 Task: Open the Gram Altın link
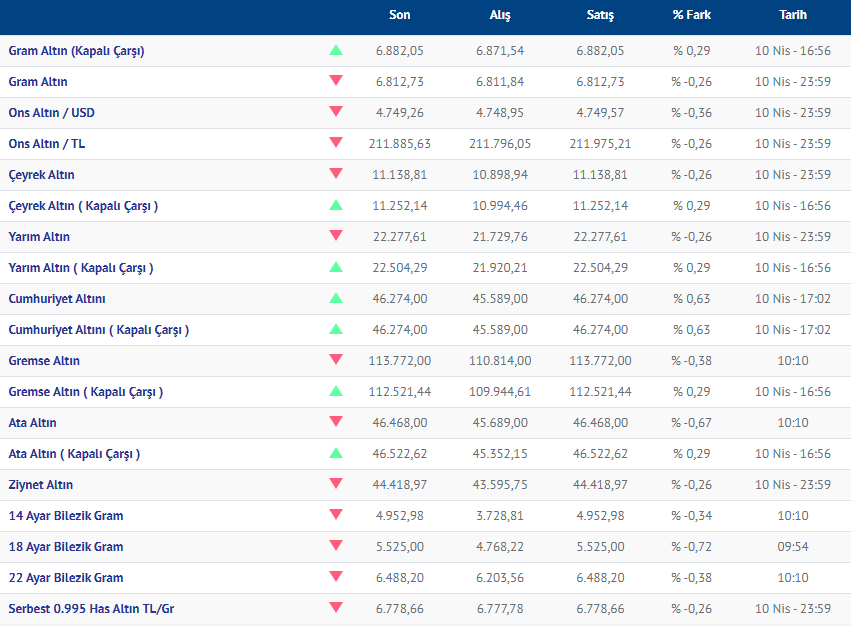(38, 82)
